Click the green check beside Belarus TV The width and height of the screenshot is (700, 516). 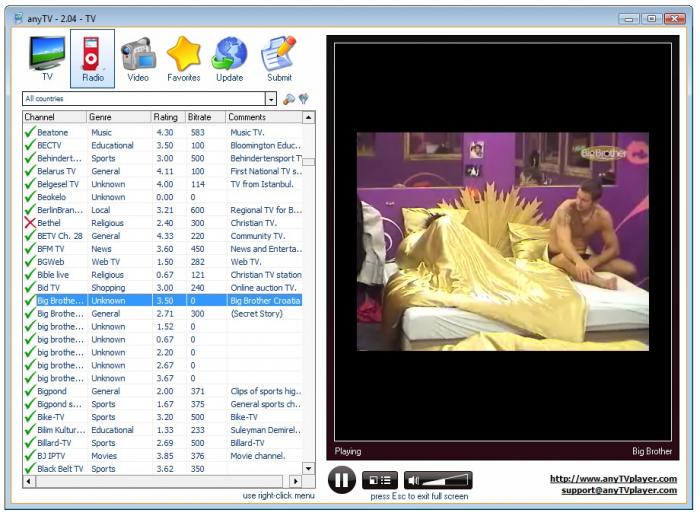coord(30,171)
